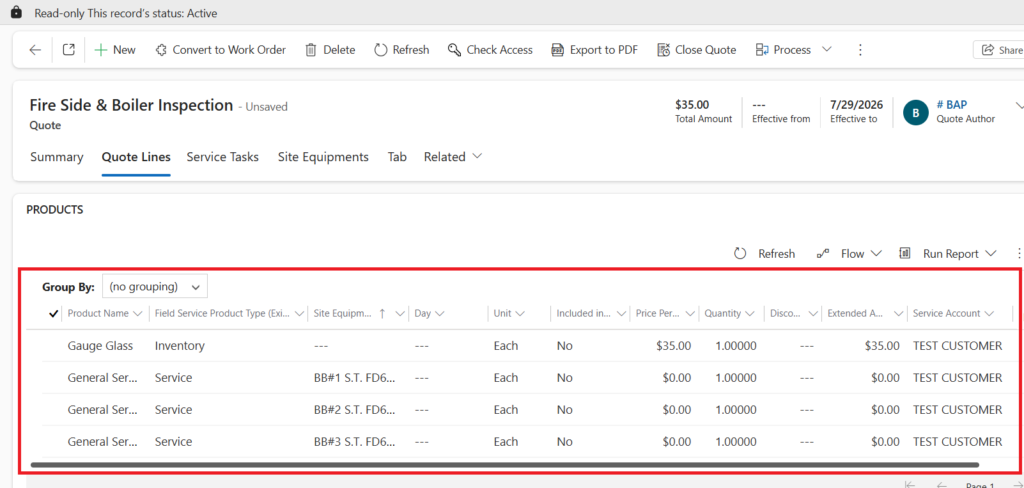Open the Run Report dropdown
This screenshot has height=488, width=1024.
[948, 253]
